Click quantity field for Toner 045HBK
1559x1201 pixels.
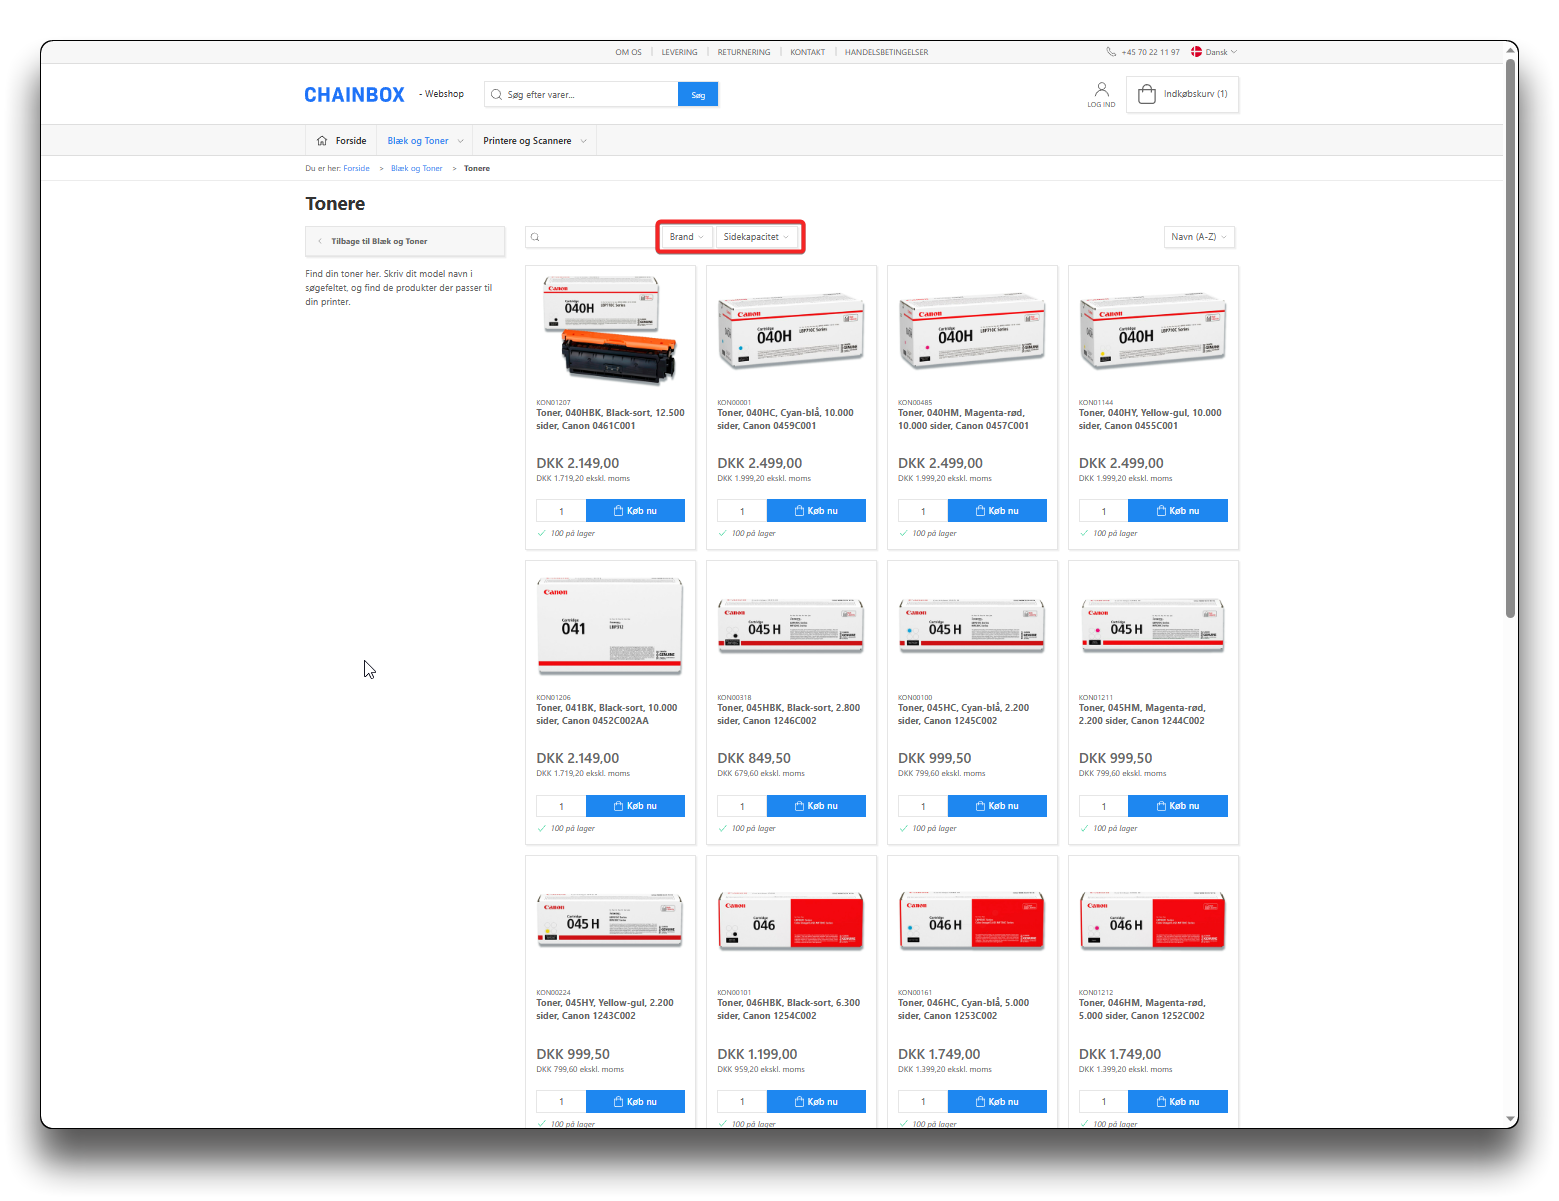click(742, 806)
